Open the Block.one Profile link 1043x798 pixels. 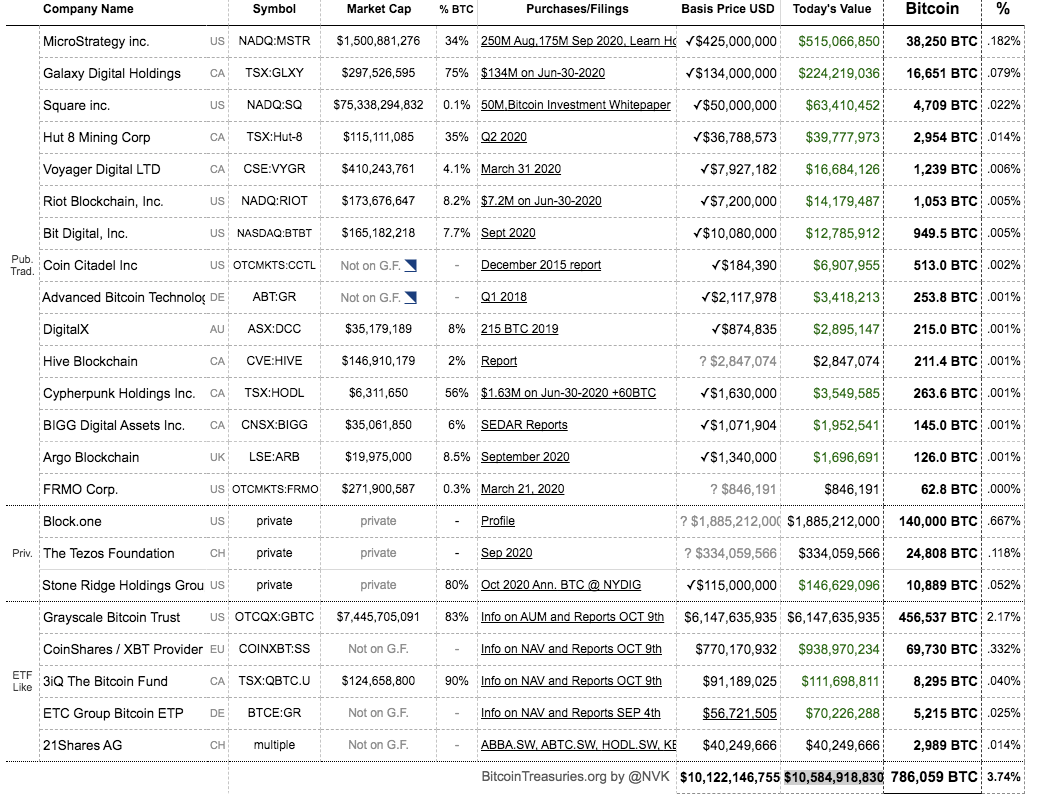click(498, 521)
